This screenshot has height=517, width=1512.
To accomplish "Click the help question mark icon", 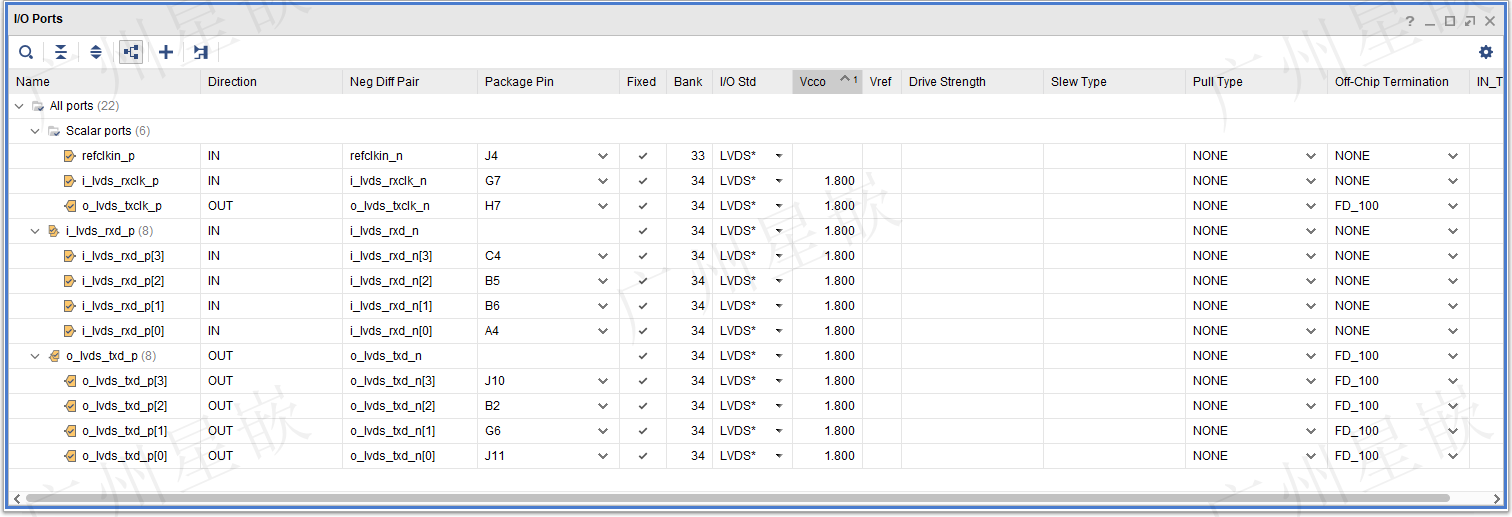I will pos(1410,21).
